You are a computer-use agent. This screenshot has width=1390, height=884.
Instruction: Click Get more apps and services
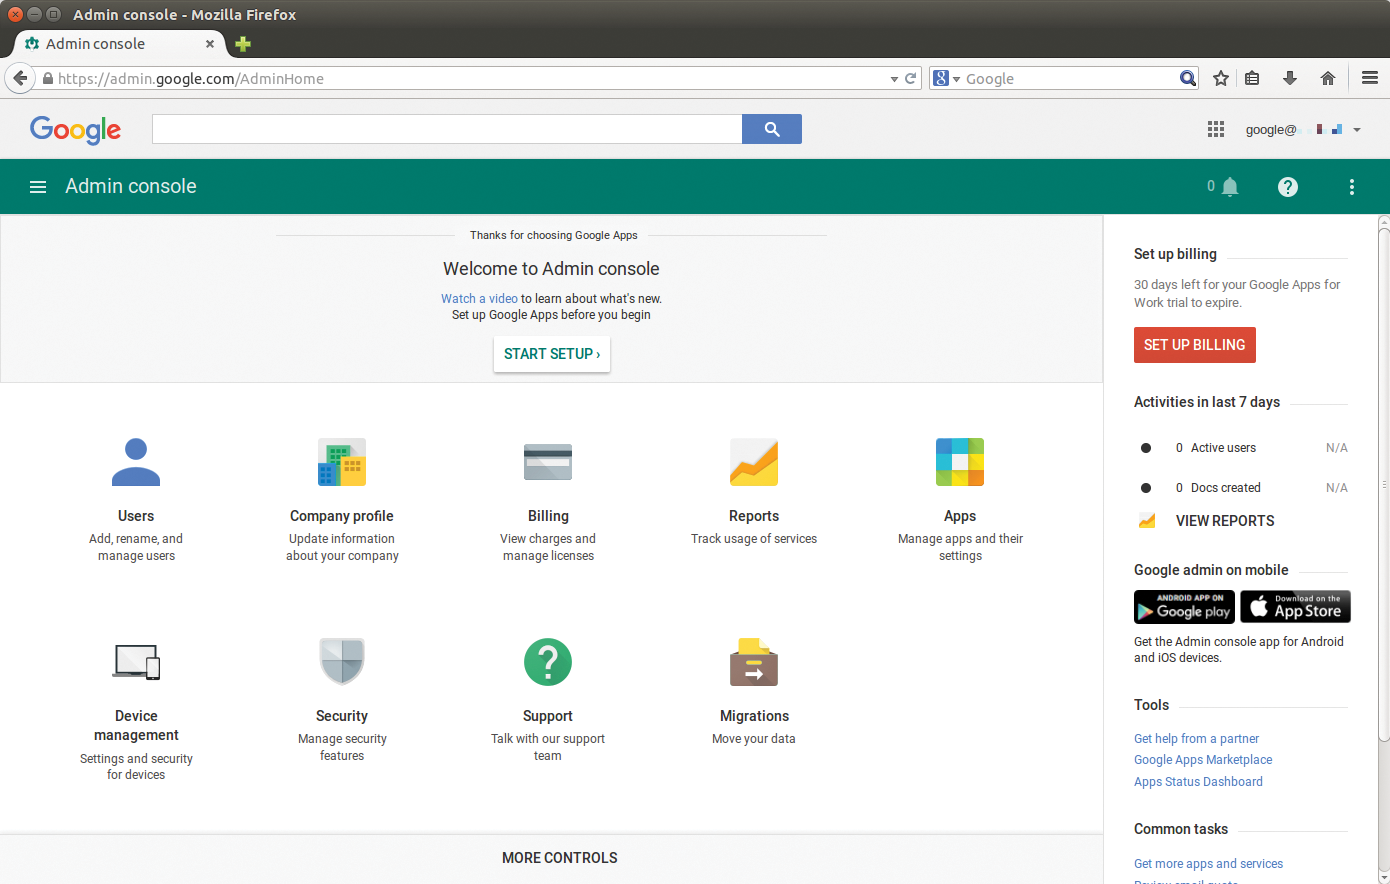pos(1208,864)
